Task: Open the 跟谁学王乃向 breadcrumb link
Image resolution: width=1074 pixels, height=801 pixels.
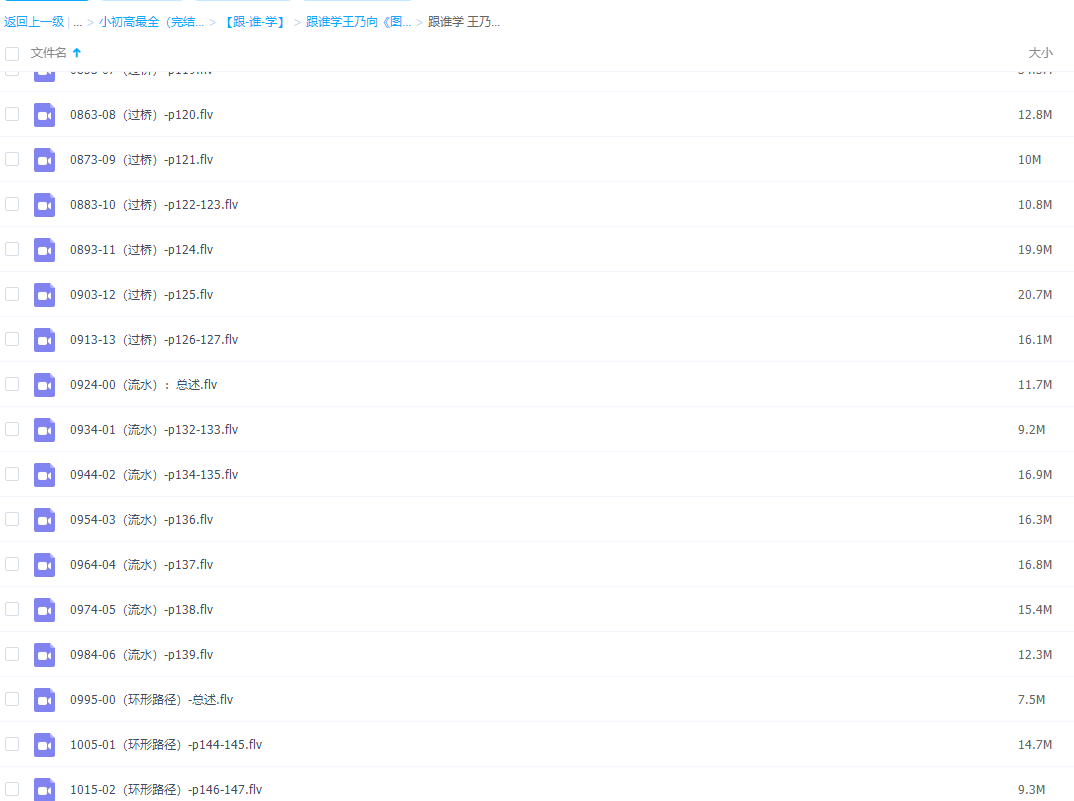Action: (x=358, y=22)
